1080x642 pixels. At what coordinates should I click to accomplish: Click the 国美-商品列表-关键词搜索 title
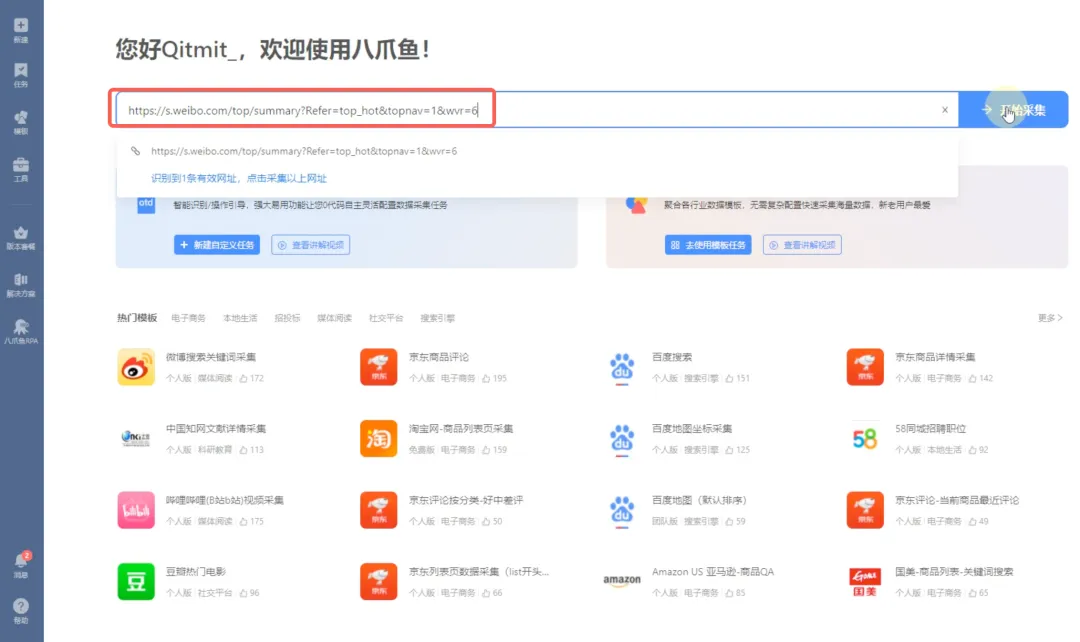tap(954, 572)
